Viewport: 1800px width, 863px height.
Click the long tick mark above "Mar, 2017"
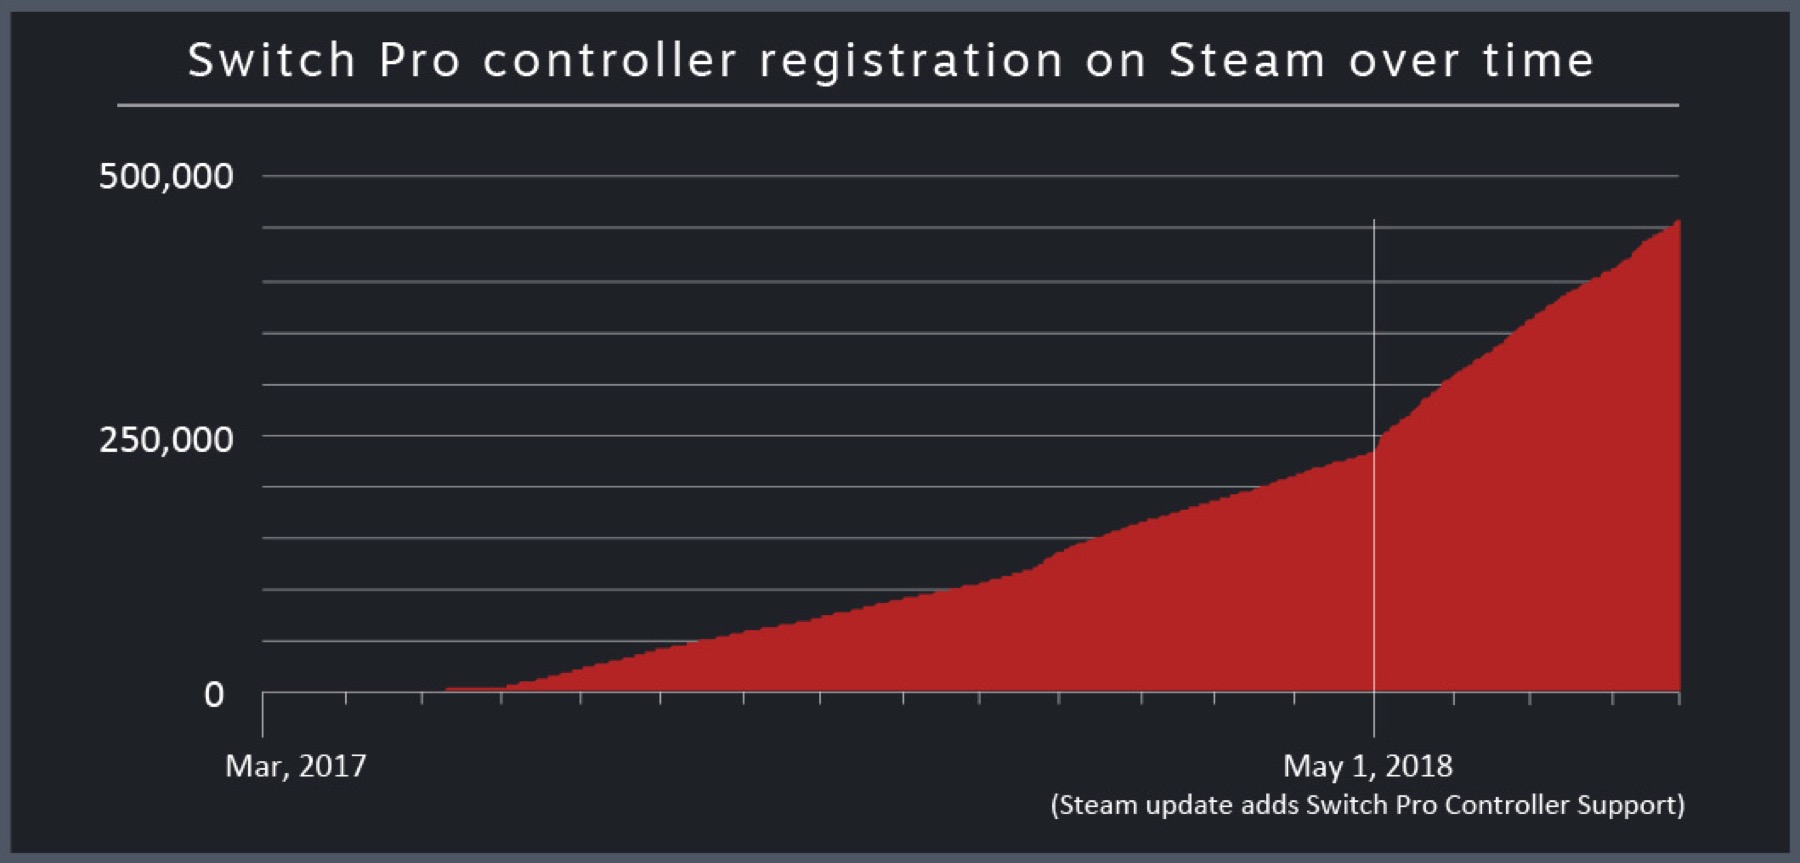pos(263,714)
